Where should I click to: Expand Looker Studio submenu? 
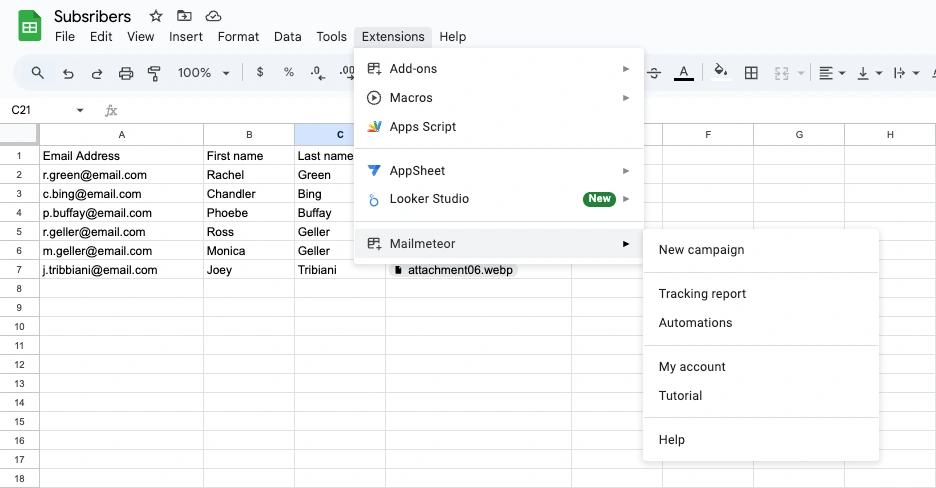(498, 199)
